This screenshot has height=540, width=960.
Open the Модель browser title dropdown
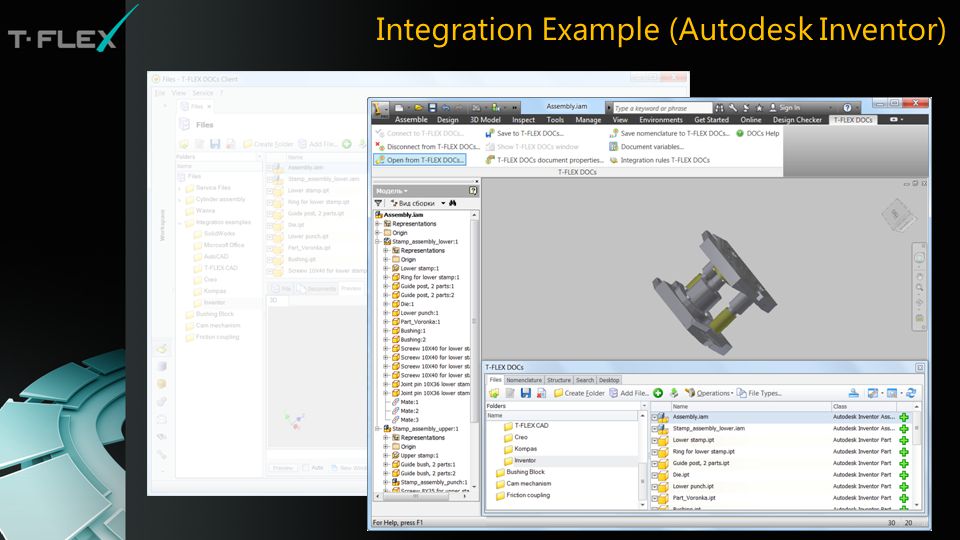392,191
